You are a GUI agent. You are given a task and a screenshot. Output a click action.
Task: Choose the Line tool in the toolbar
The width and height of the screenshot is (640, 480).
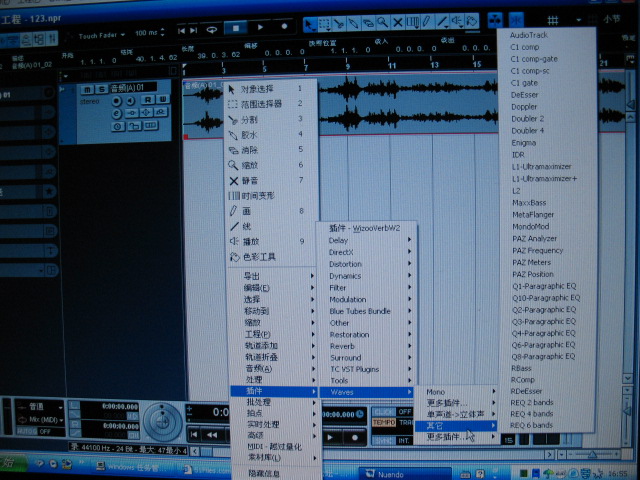click(442, 21)
